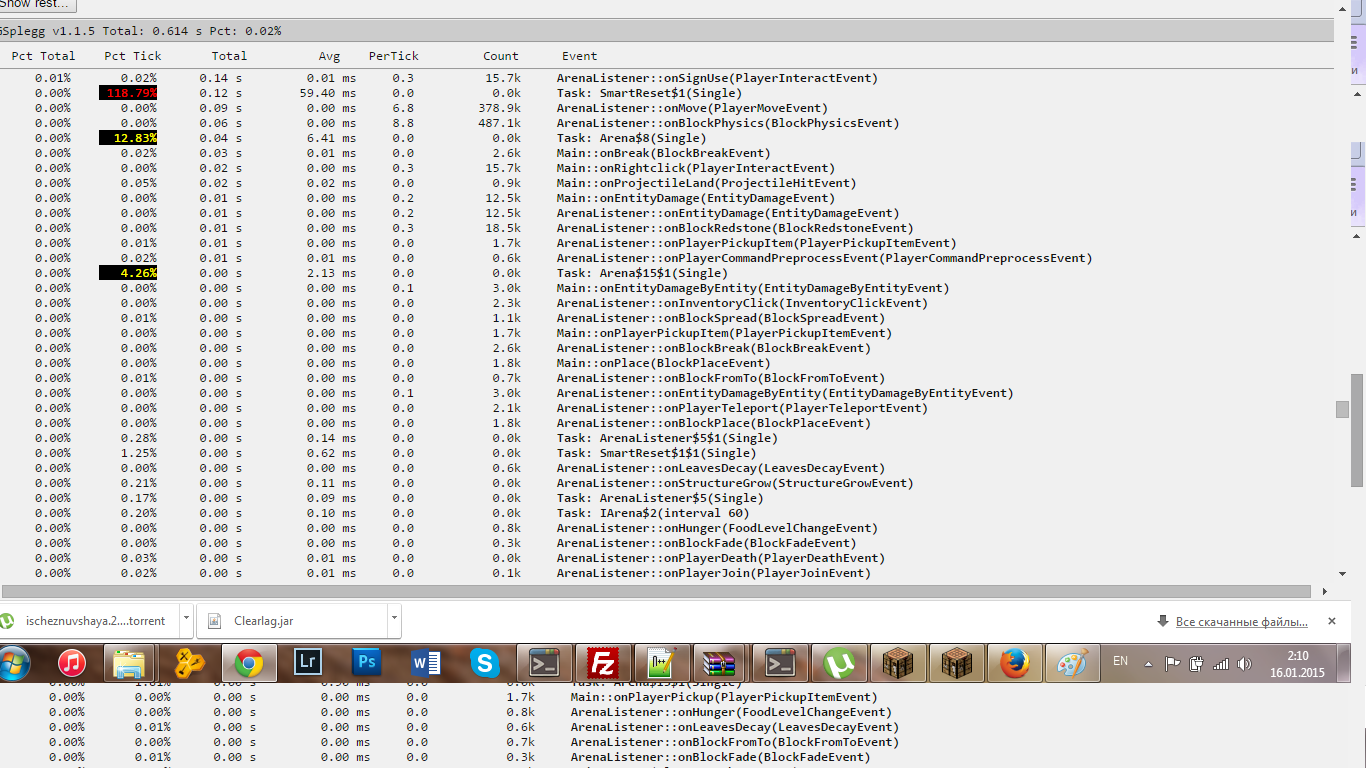Switch the EN input language indicator
Image resolution: width=1366 pixels, height=768 pixels.
pos(1120,662)
